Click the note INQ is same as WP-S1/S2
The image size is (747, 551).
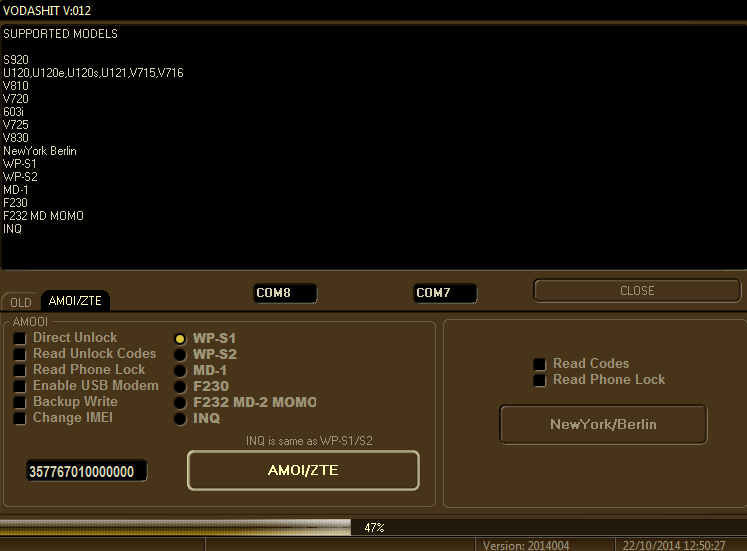pos(309,441)
